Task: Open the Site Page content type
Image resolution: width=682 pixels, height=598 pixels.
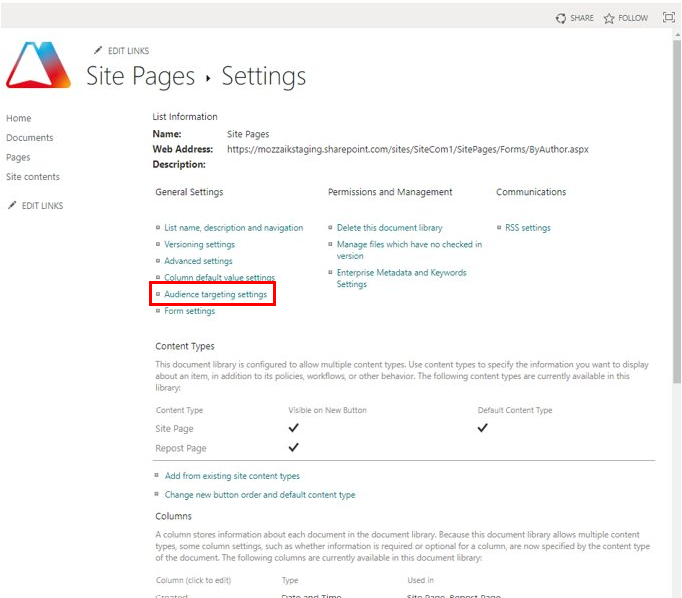Action: pos(174,429)
